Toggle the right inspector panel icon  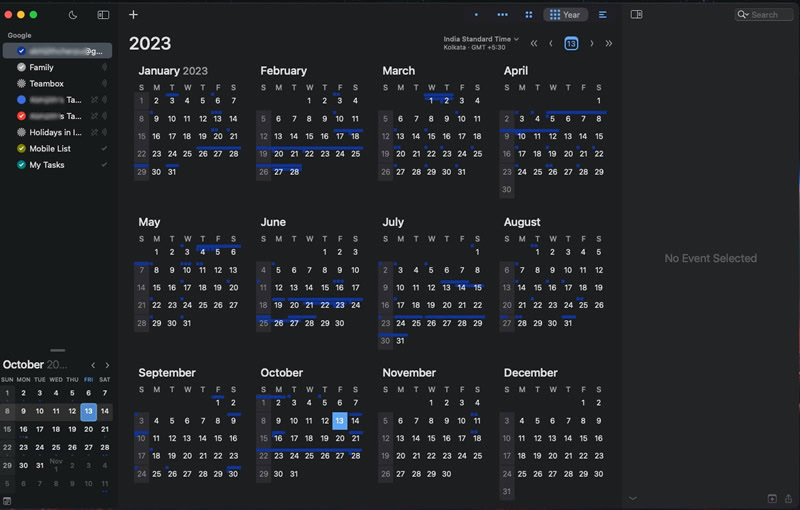pos(636,14)
